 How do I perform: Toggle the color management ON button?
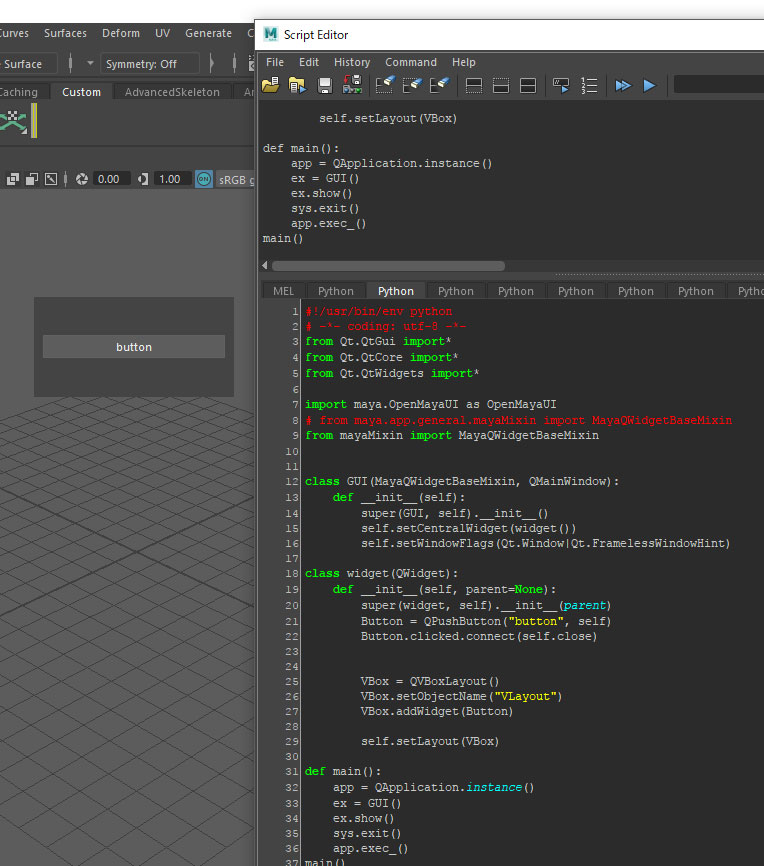(x=204, y=179)
